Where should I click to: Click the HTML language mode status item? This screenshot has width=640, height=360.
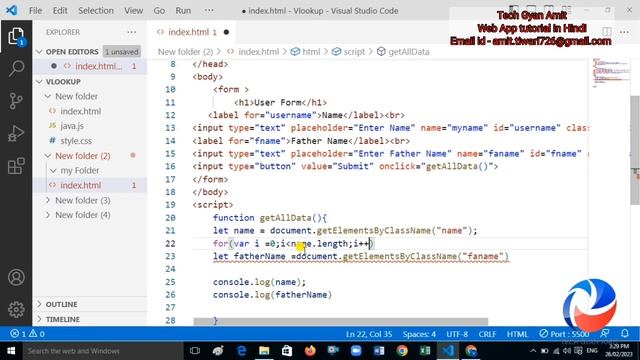(x=517, y=334)
